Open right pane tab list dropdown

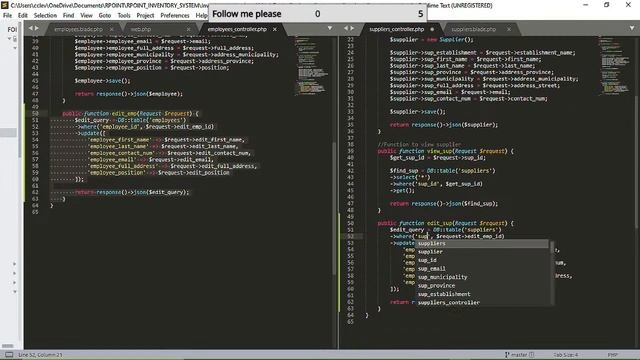click(632, 28)
